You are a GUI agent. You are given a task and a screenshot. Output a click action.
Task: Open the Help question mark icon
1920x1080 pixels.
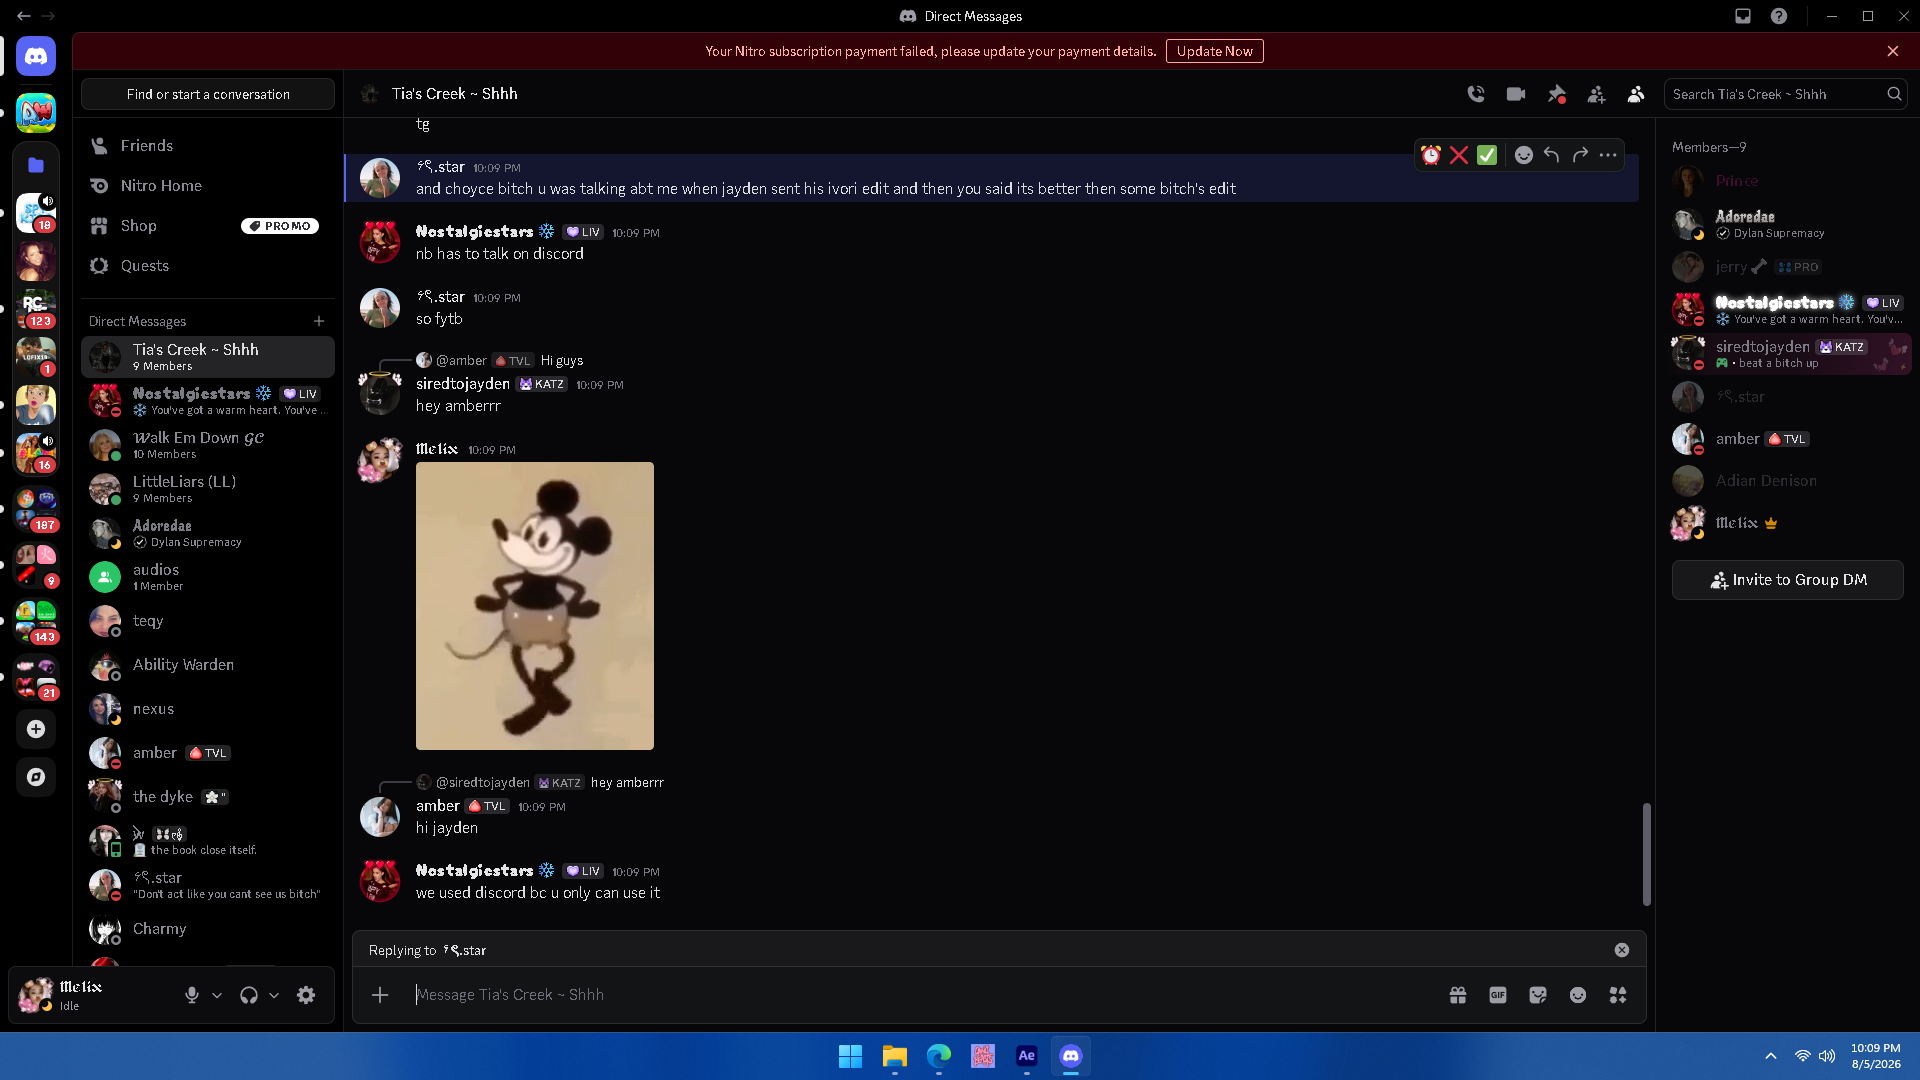pos(1779,16)
